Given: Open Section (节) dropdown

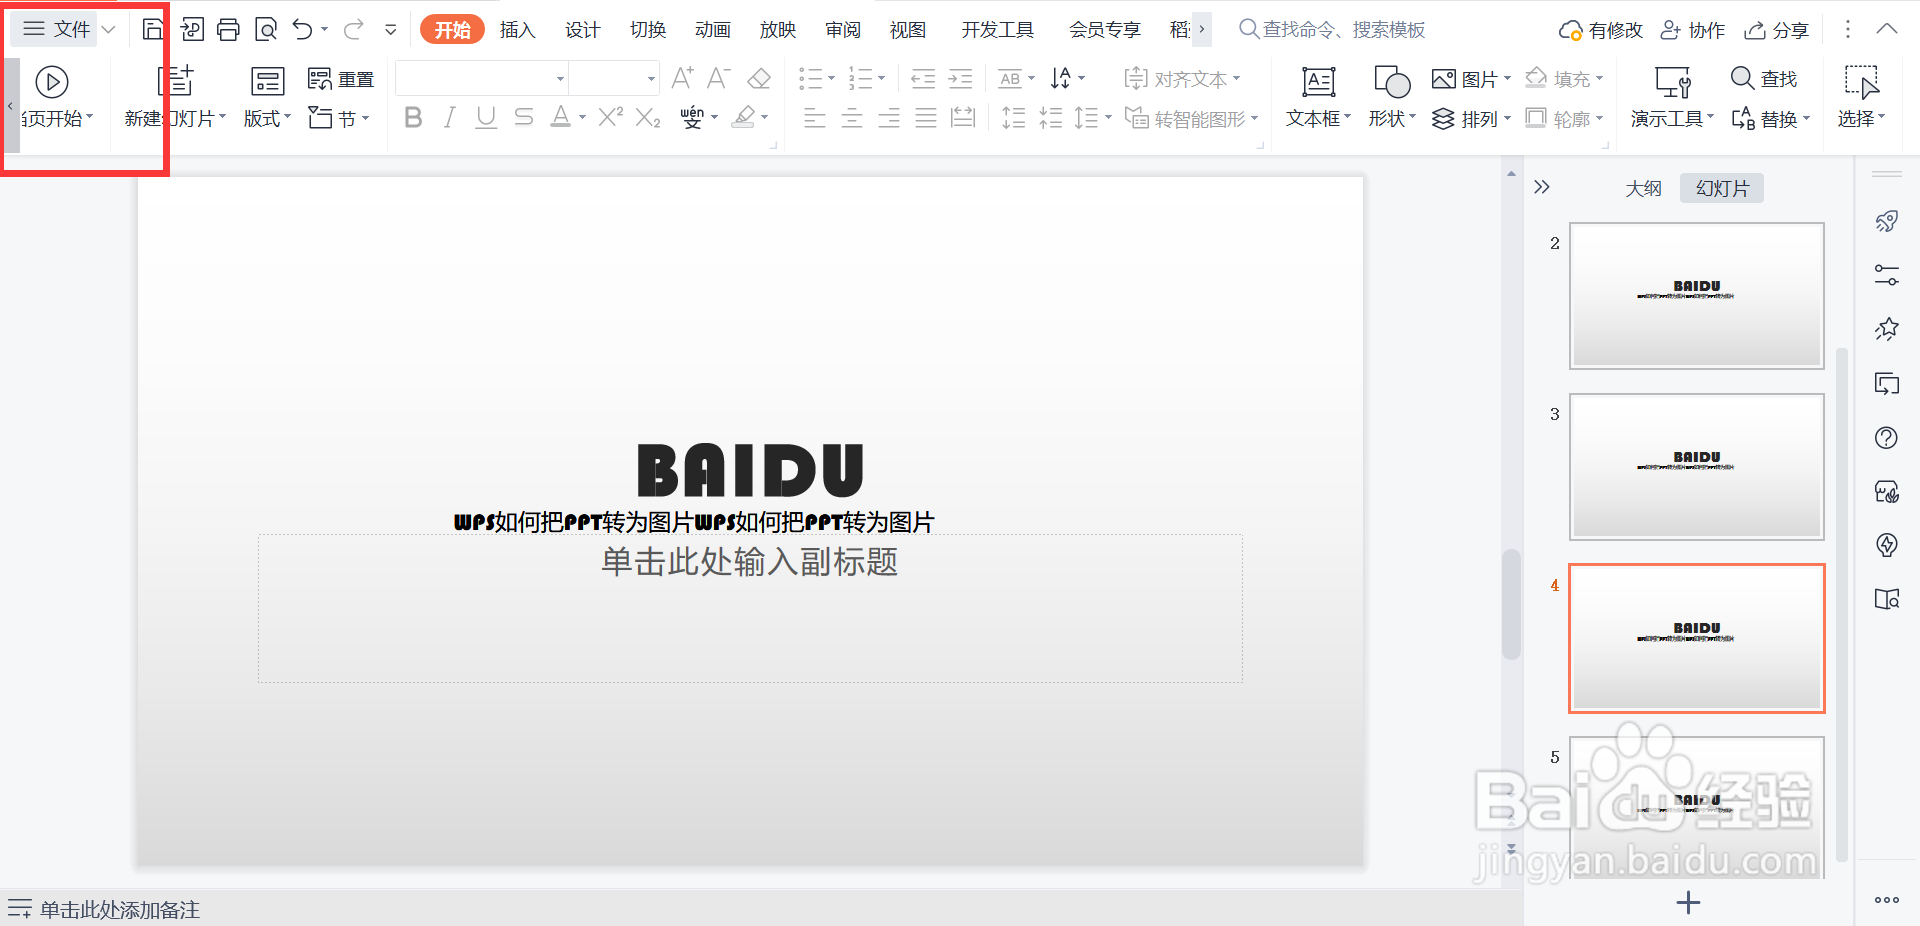Looking at the screenshot, I should coord(339,118).
